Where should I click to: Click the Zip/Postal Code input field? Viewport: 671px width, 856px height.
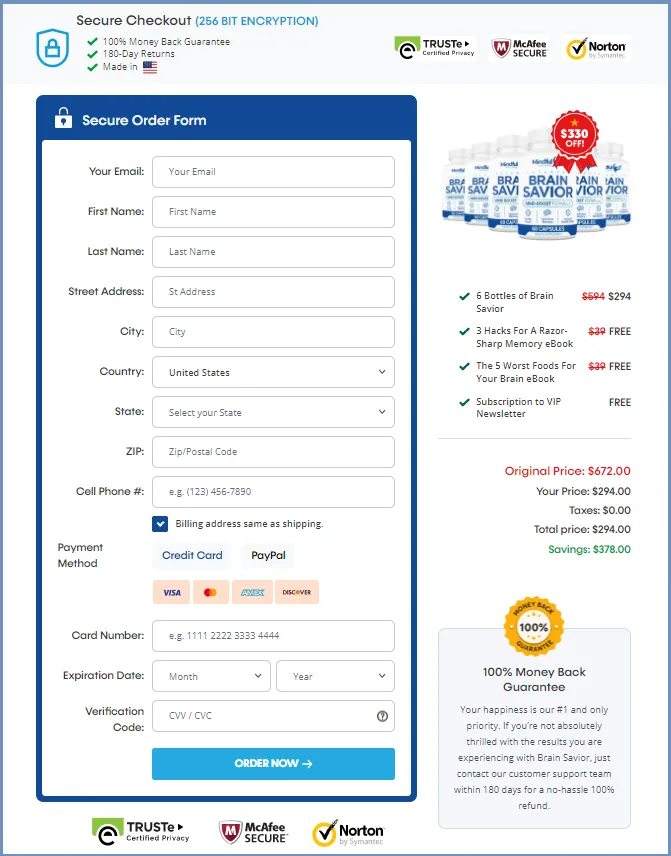tap(273, 452)
